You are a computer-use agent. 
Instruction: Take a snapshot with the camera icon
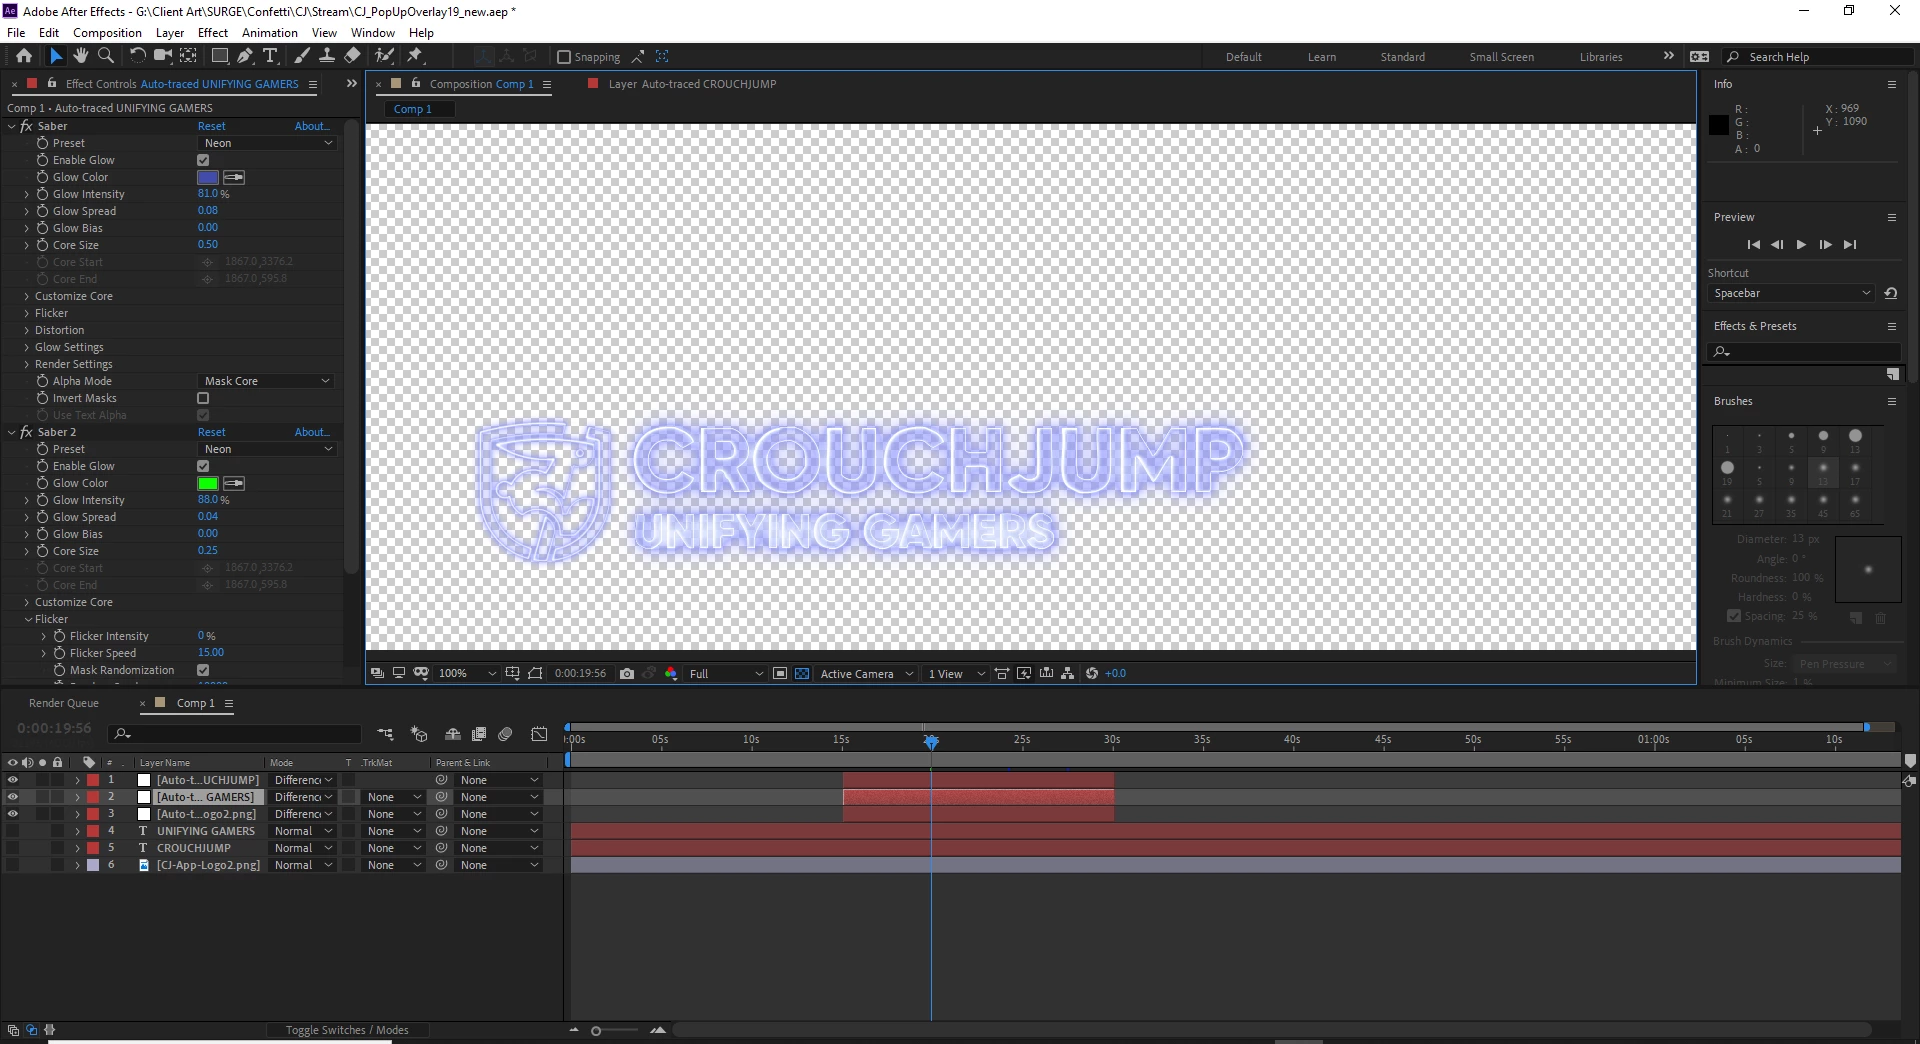coord(627,674)
